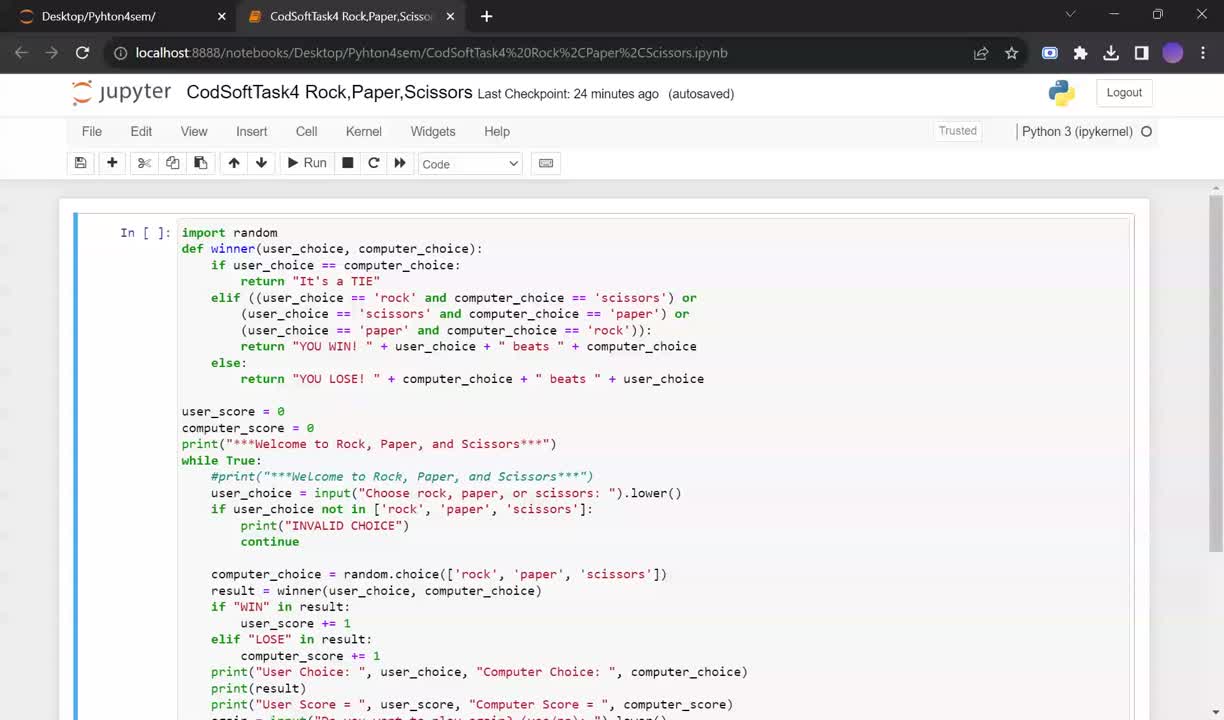1224x720 pixels.
Task: Open the Widgets menu
Action: (x=432, y=131)
